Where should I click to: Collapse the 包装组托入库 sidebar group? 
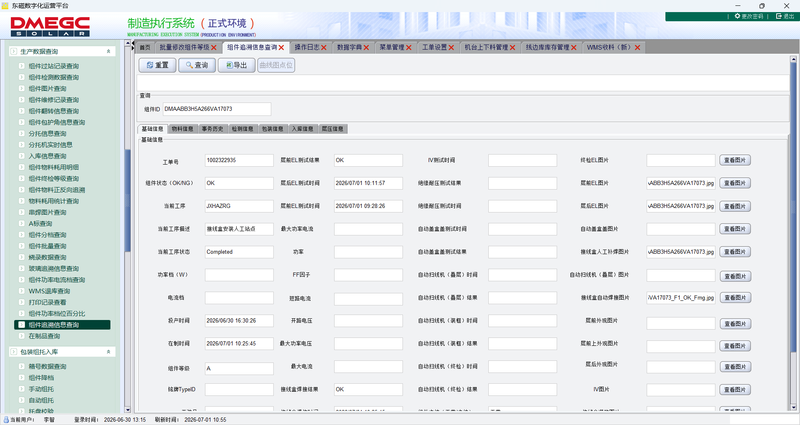[108, 352]
